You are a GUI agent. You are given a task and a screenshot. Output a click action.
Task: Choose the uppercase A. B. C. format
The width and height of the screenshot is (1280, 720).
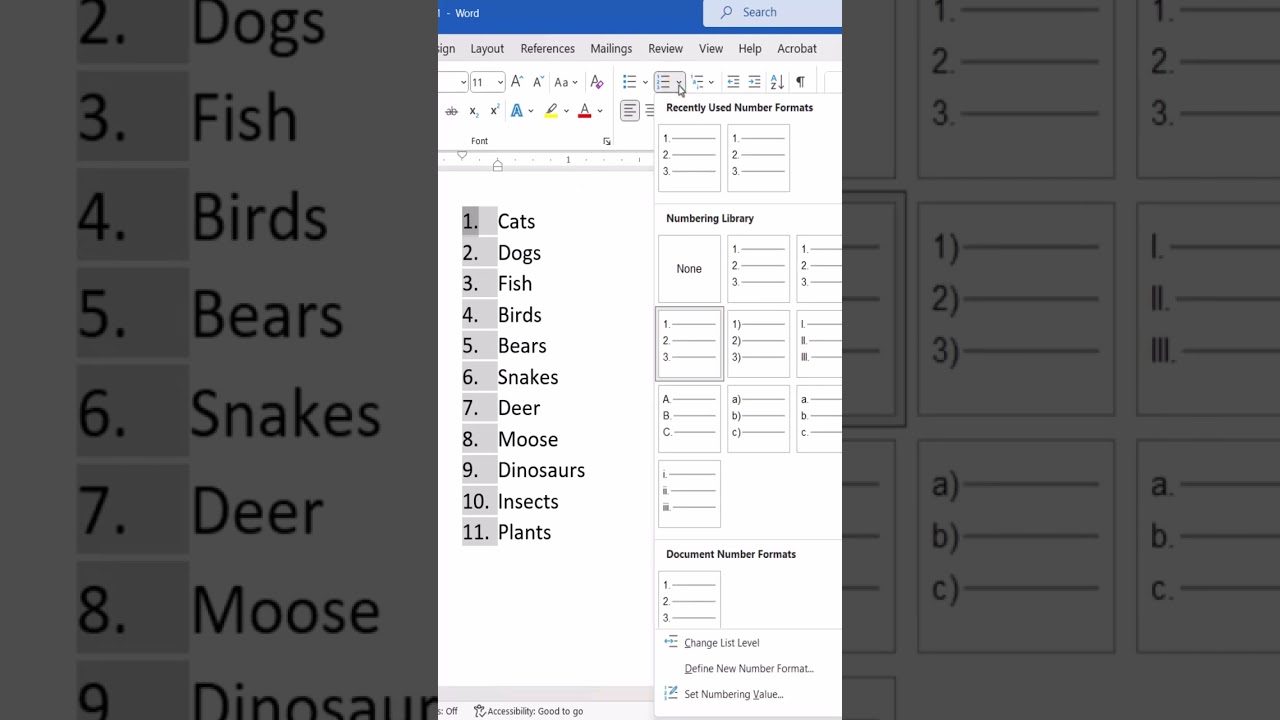[689, 418]
